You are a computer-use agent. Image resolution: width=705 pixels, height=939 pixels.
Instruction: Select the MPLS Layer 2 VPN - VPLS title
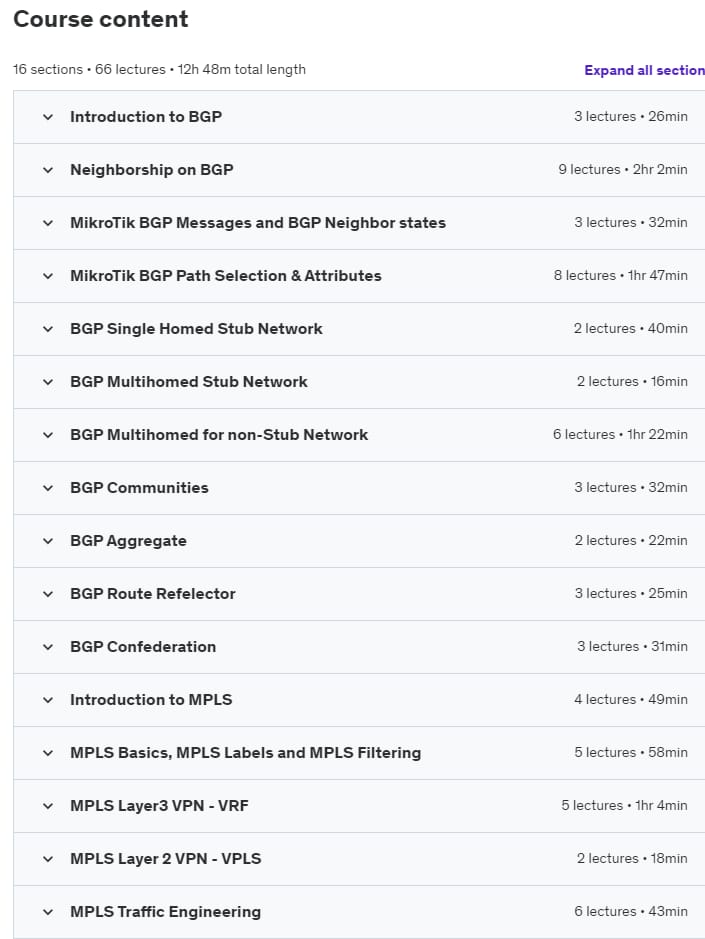[x=166, y=859]
